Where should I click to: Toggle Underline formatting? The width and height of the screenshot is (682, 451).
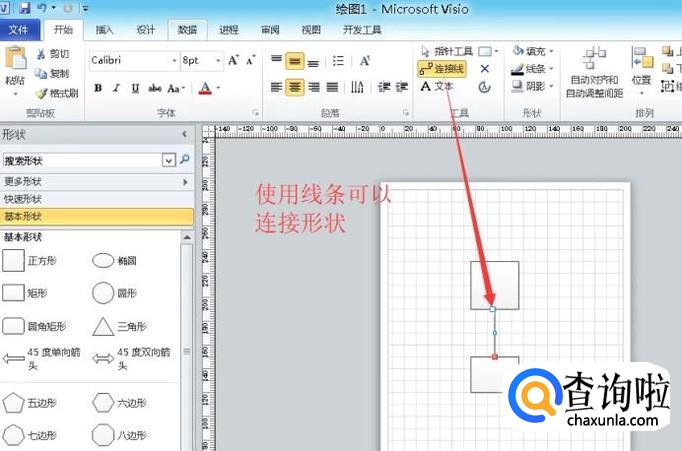pos(135,88)
